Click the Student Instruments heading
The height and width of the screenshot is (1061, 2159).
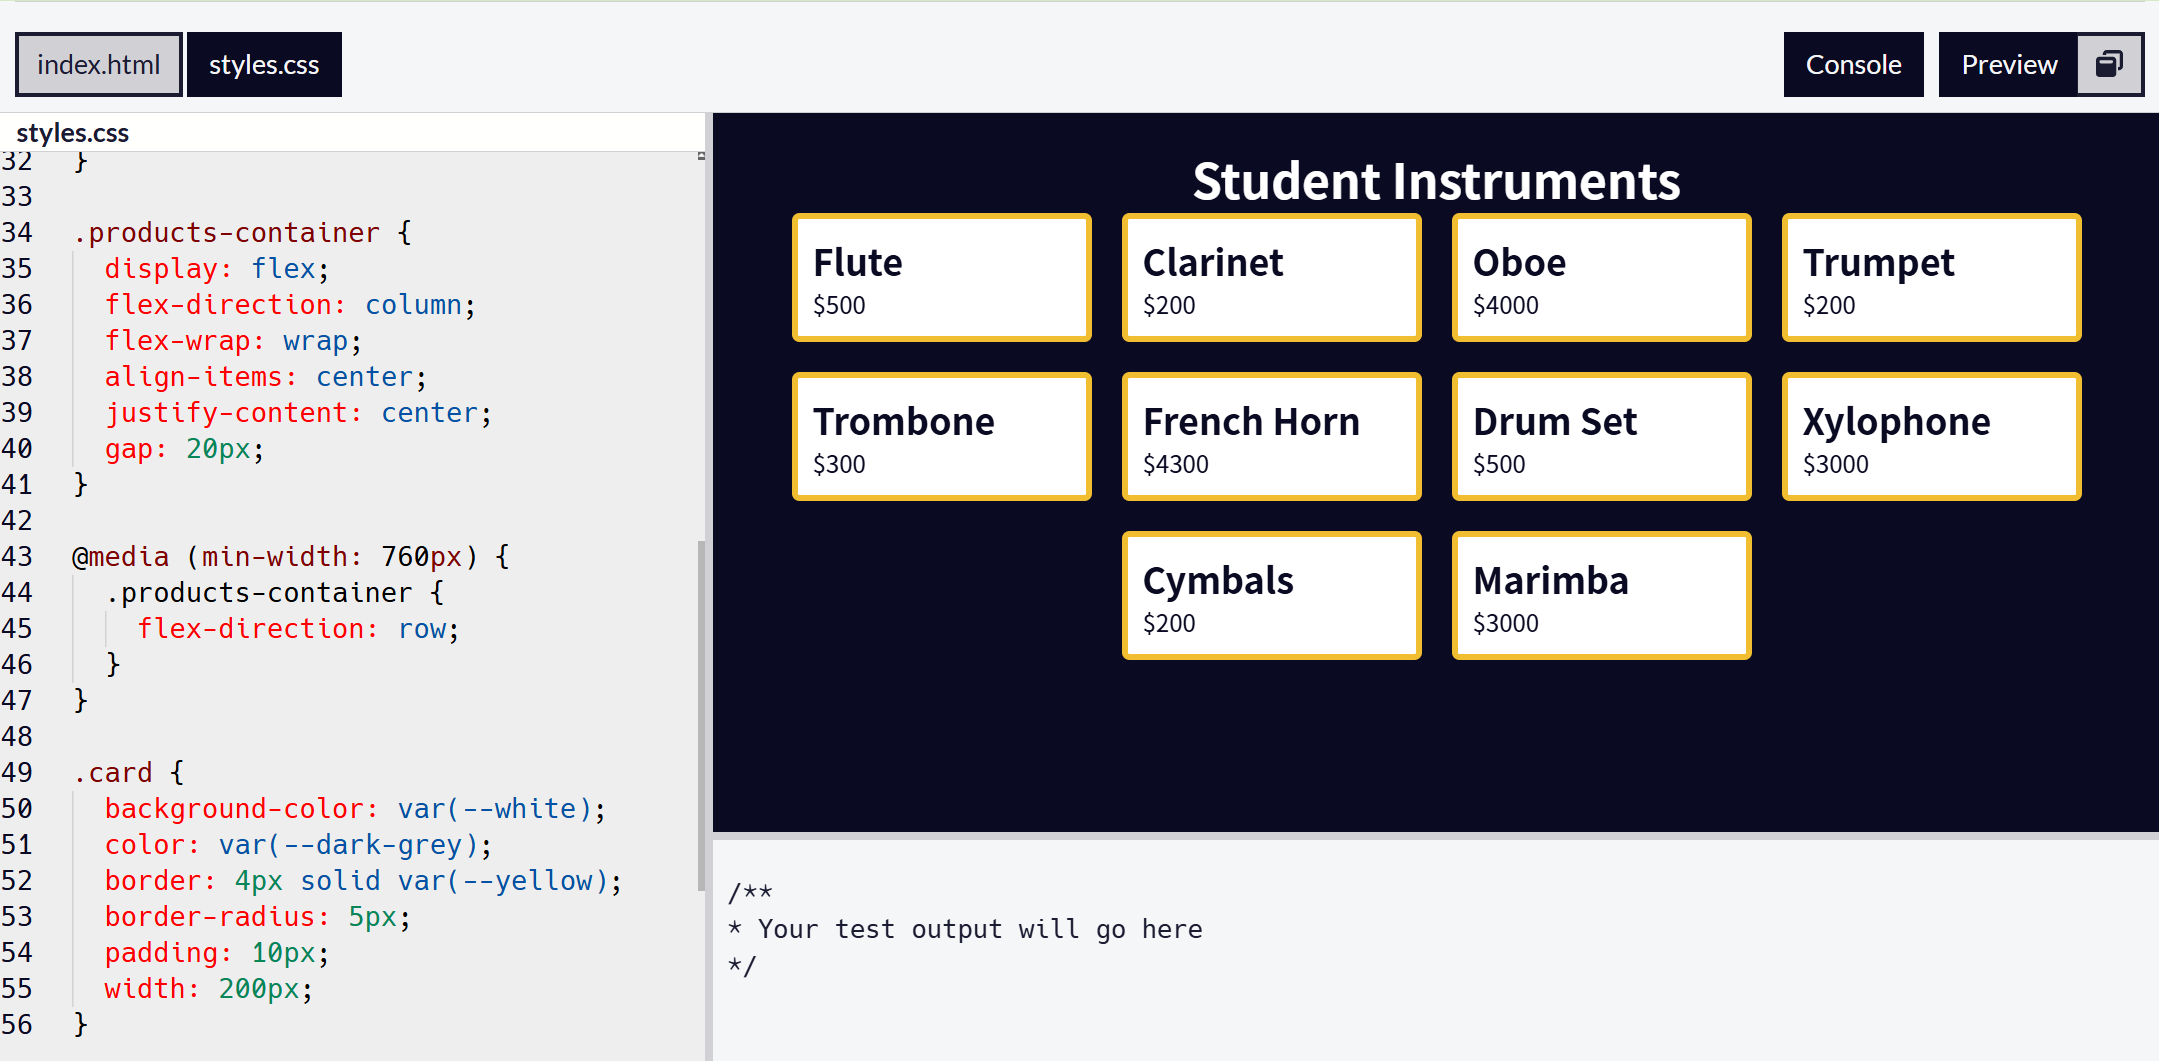point(1435,181)
